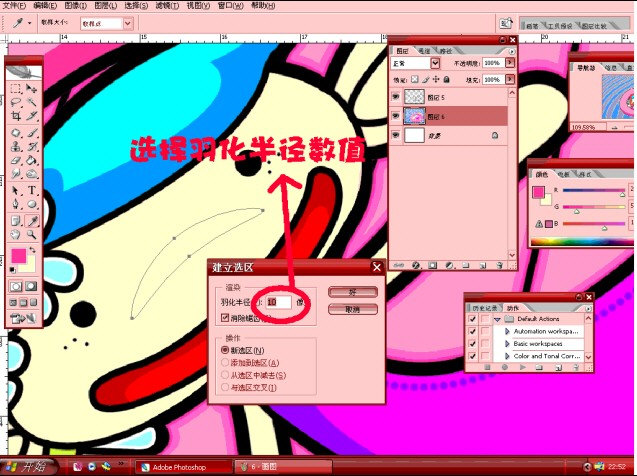Open the fill 100% slider arrow

tap(509, 79)
